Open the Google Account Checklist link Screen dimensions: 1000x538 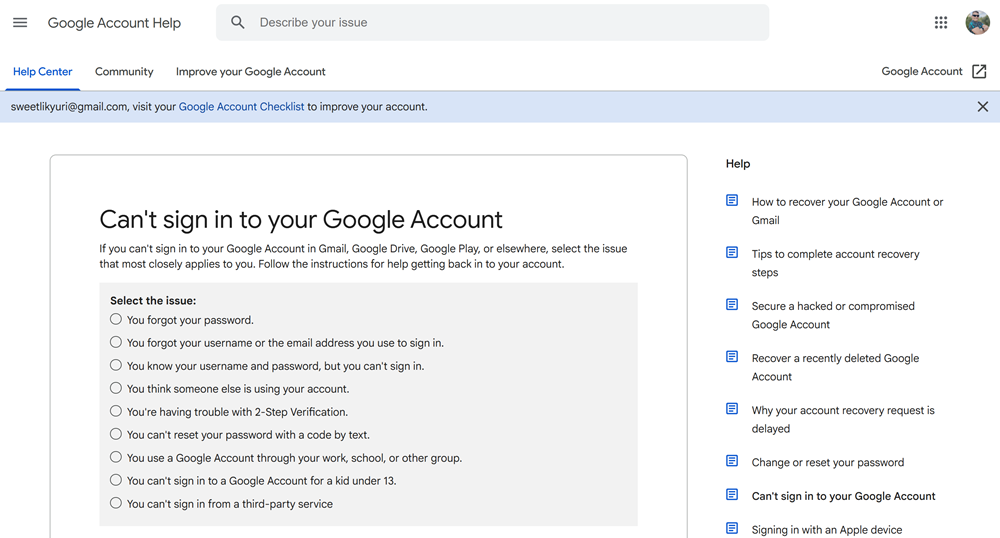[x=241, y=106]
